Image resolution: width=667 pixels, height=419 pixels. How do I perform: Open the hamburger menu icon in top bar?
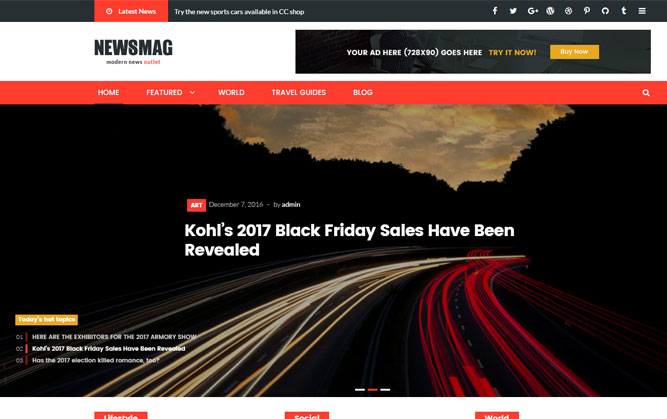642,11
